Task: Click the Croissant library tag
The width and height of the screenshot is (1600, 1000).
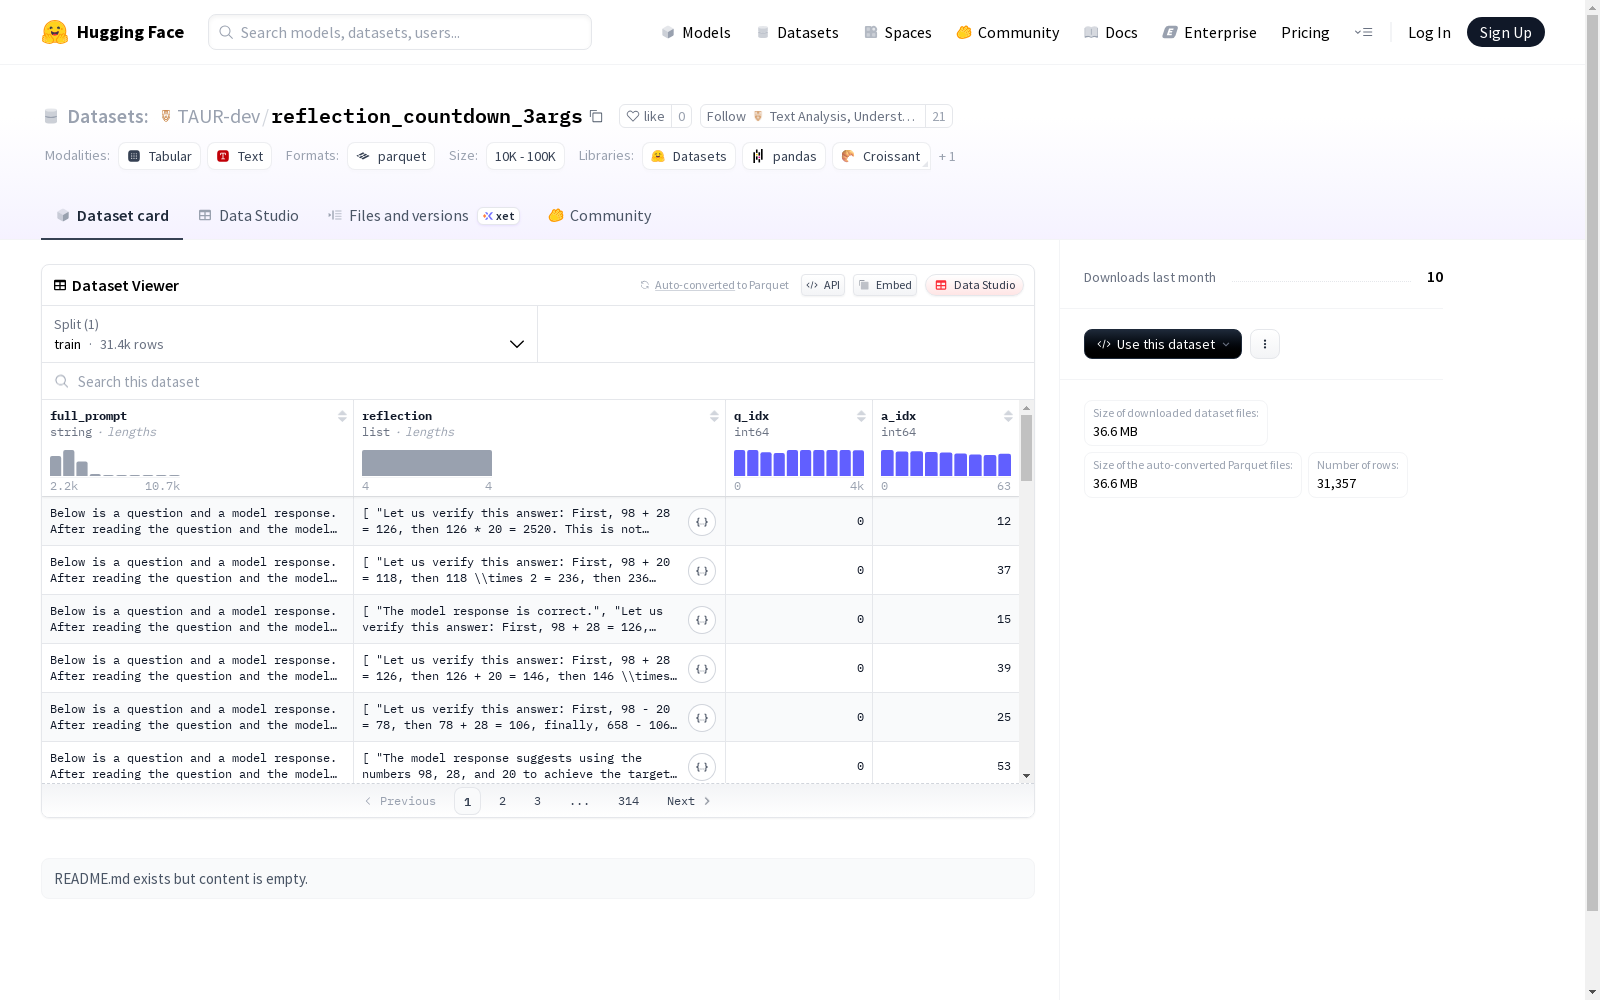Action: pyautogui.click(x=881, y=156)
